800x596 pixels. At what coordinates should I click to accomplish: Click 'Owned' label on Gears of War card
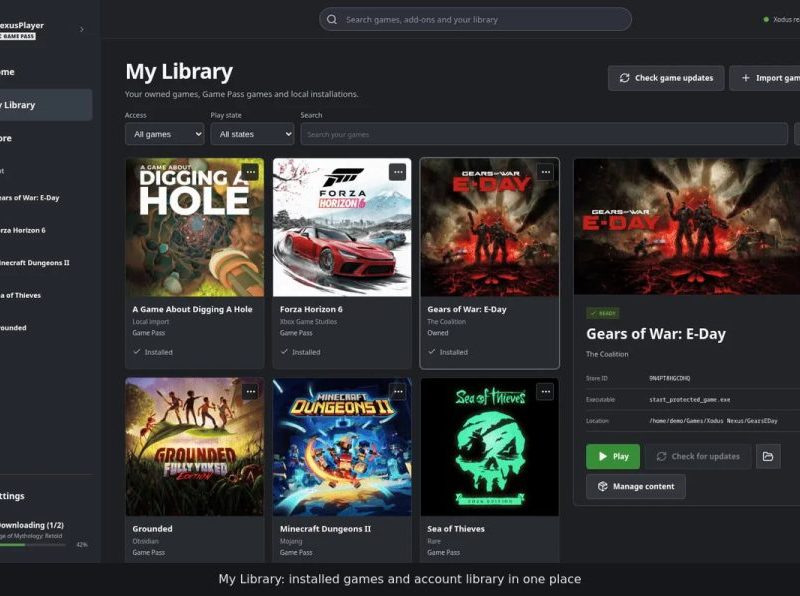(438, 333)
